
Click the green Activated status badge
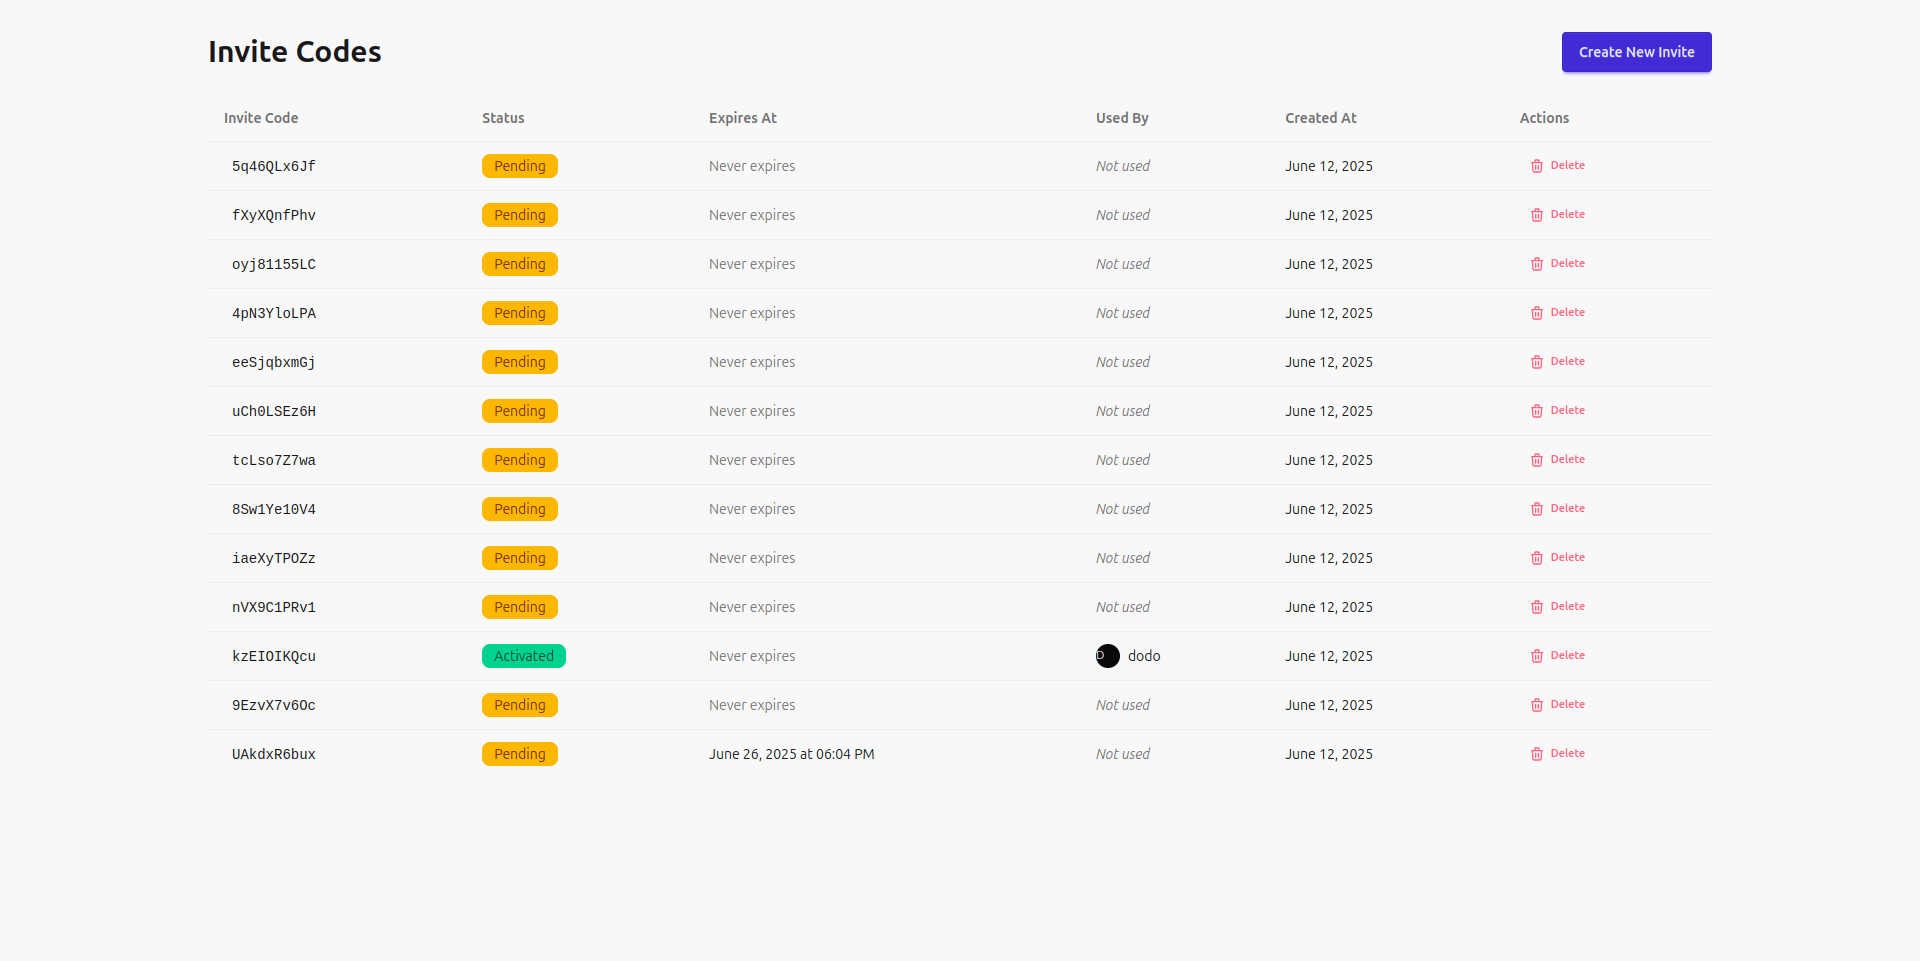pyautogui.click(x=523, y=656)
